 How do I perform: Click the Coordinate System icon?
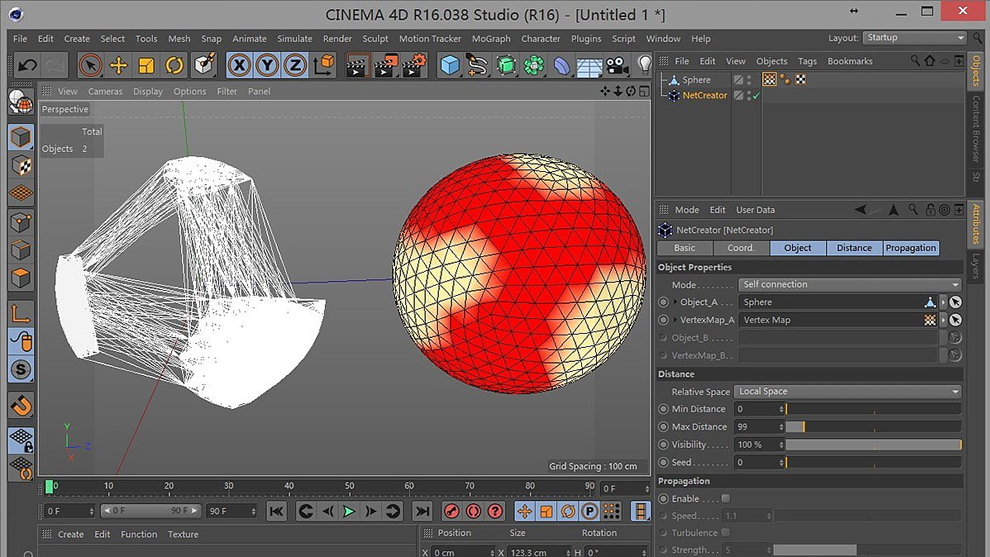coord(324,65)
